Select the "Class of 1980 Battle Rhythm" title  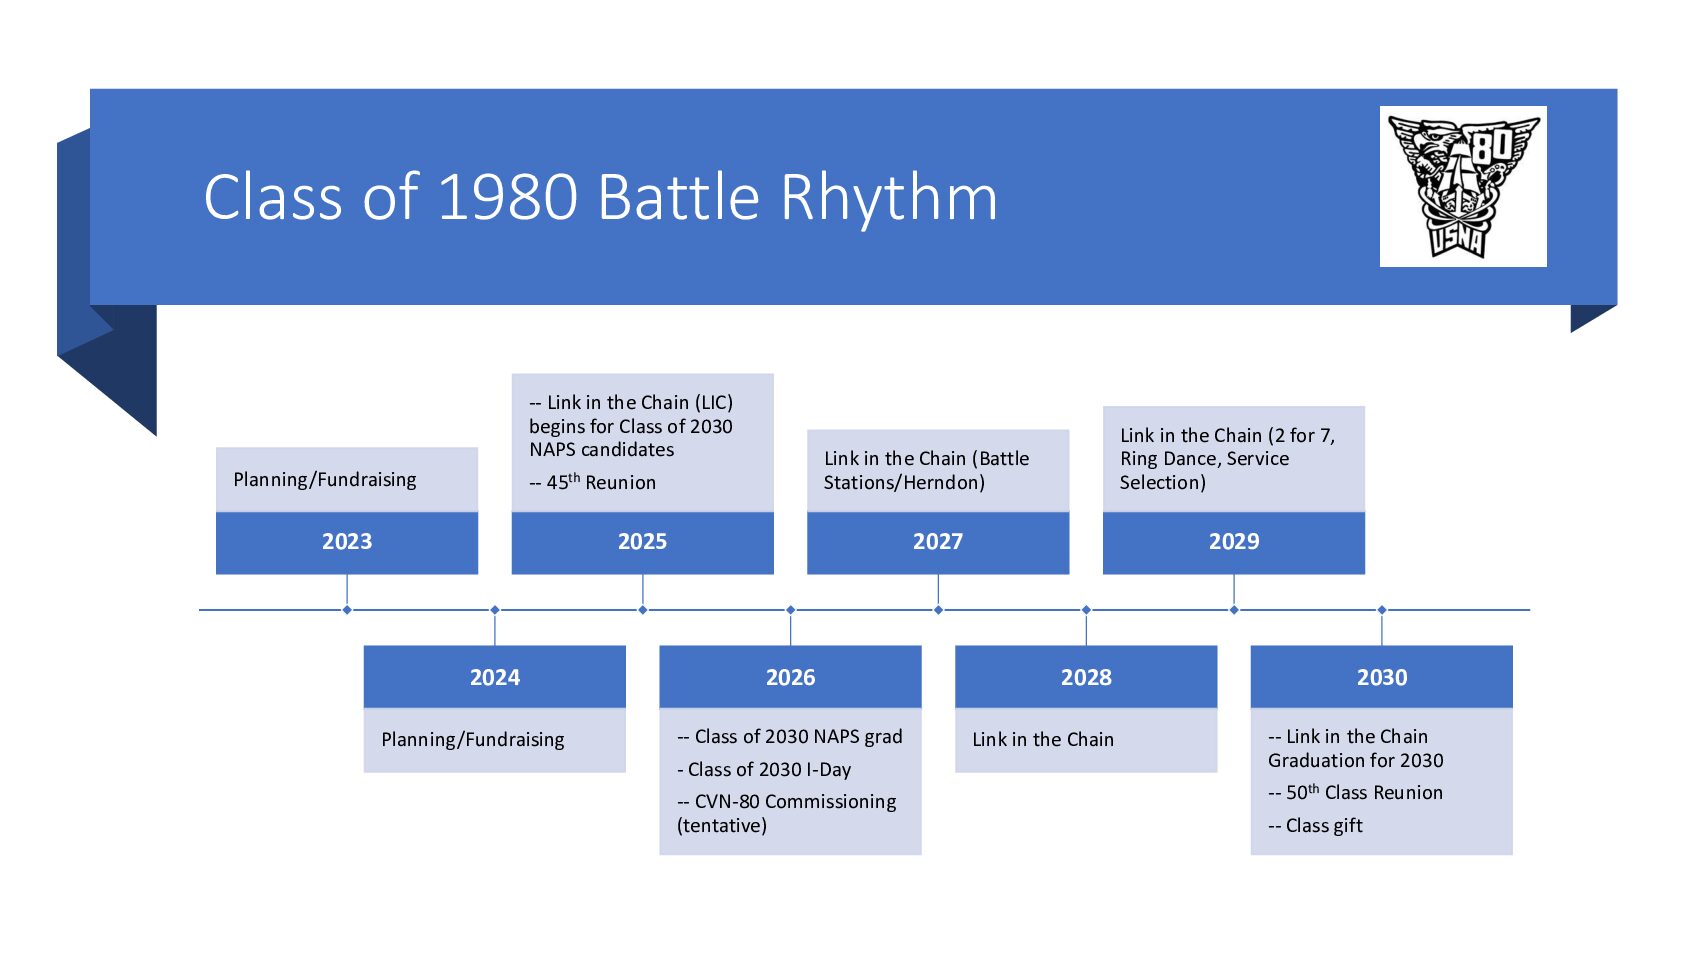(600, 197)
